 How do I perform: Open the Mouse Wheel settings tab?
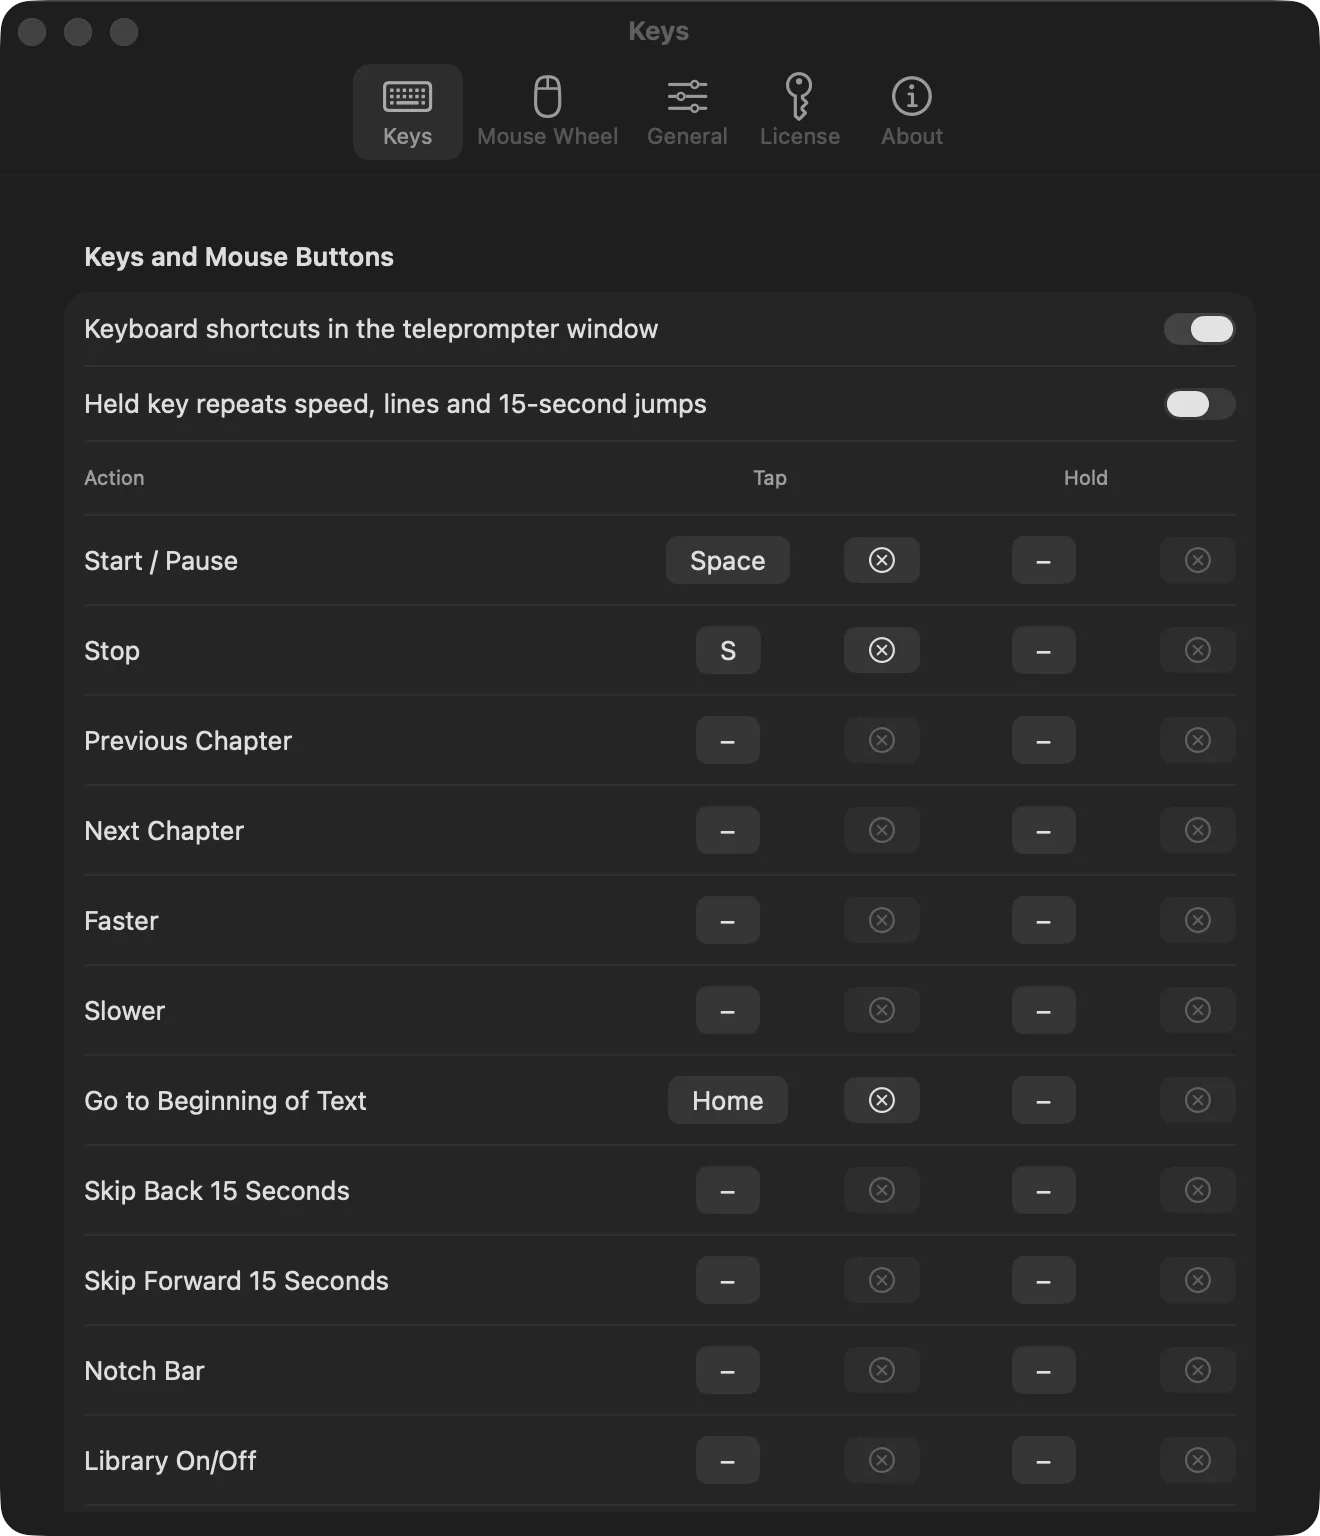tap(547, 112)
